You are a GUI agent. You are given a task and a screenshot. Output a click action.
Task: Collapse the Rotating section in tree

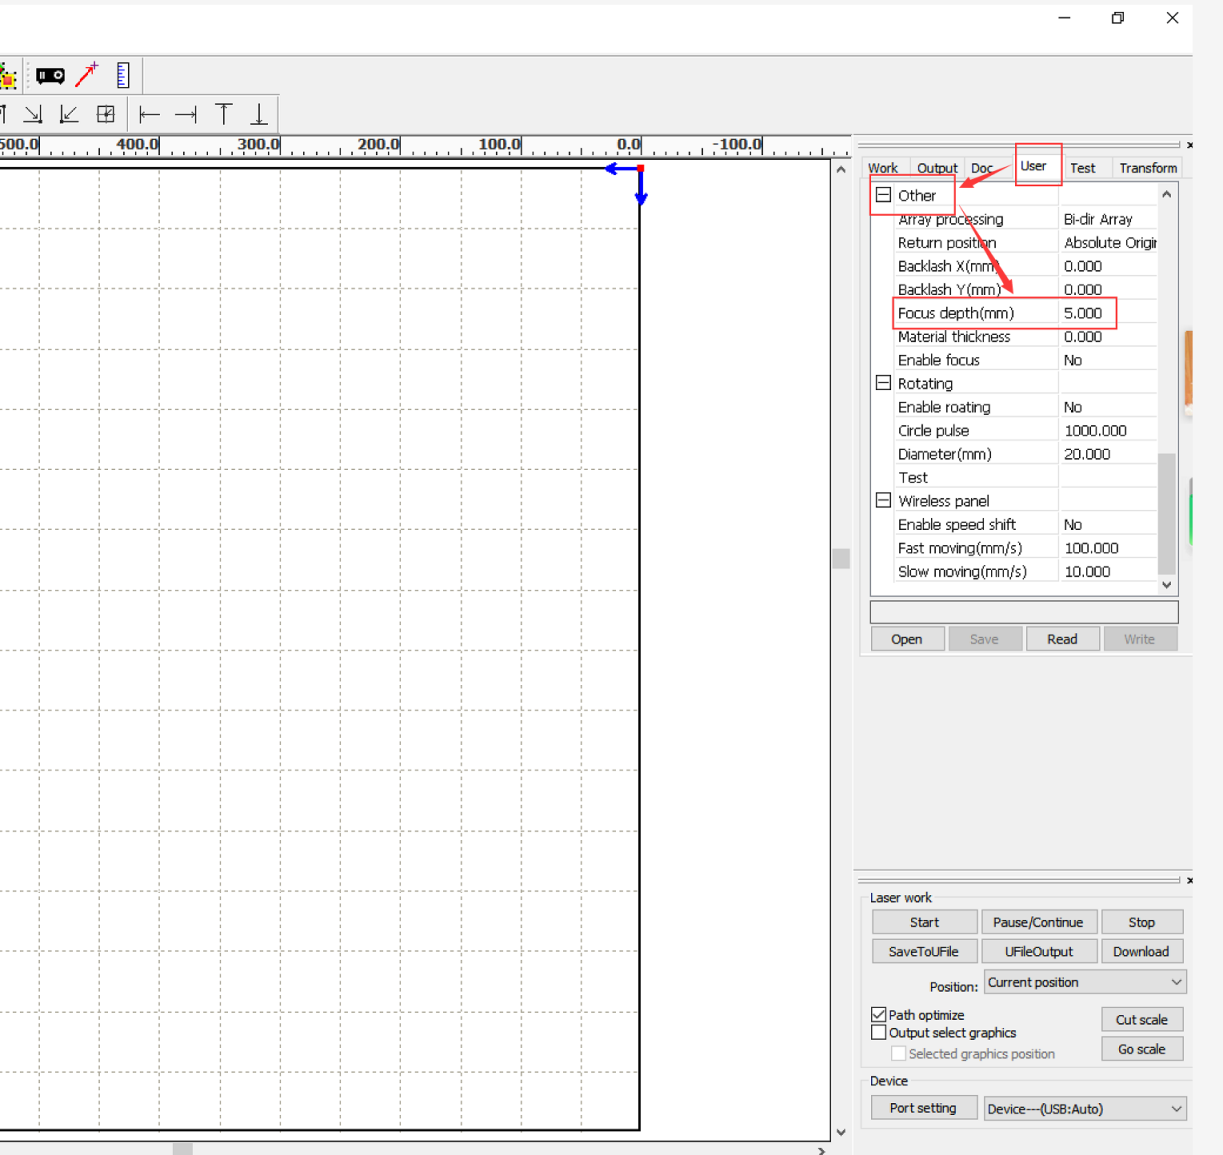click(883, 383)
